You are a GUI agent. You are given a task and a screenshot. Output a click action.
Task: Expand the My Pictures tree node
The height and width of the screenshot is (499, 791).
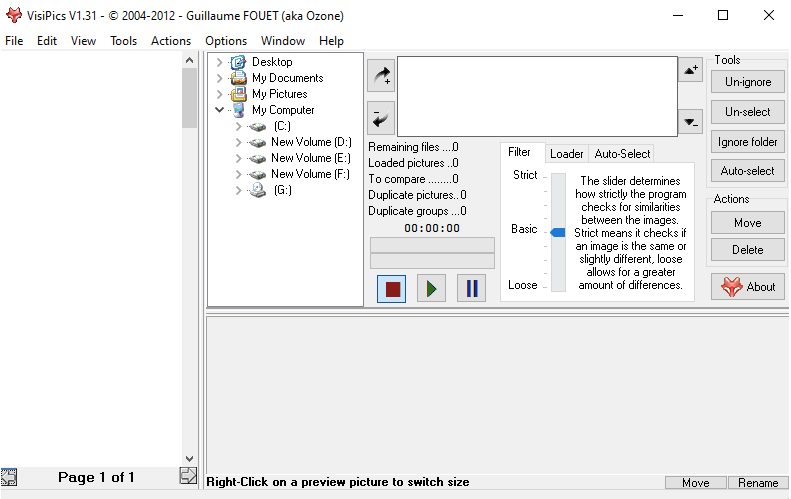(x=219, y=94)
